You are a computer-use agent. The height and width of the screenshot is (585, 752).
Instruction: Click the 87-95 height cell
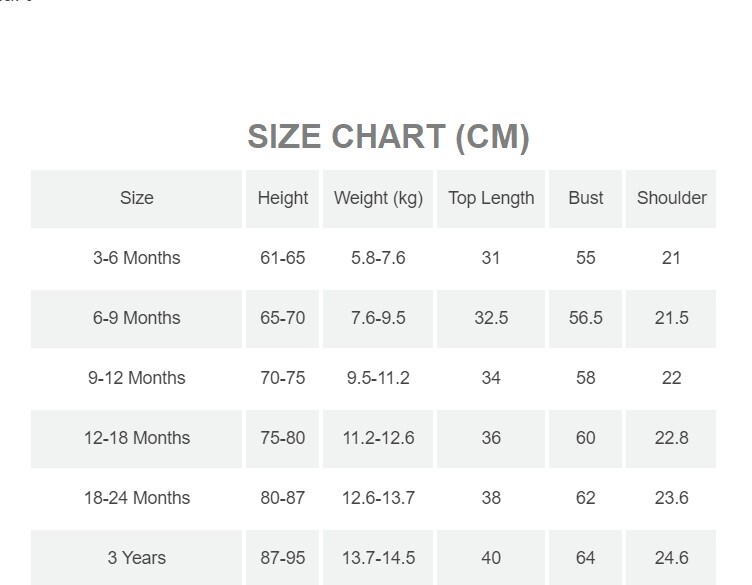283,558
